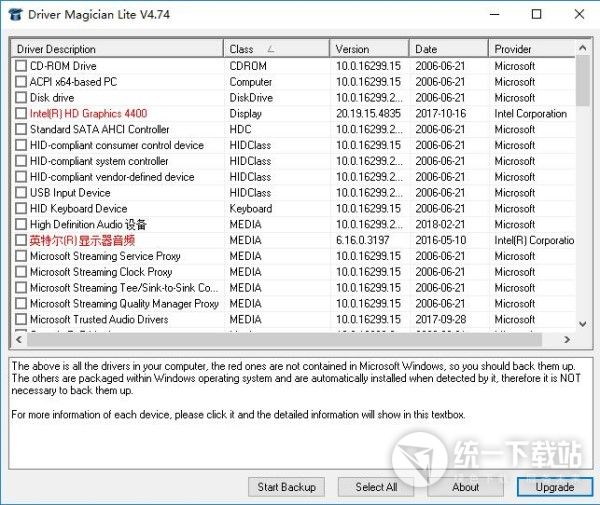The image size is (600, 505).
Task: Click the Intel(R) Corporatio provider cell
Action: pyautogui.click(x=534, y=240)
